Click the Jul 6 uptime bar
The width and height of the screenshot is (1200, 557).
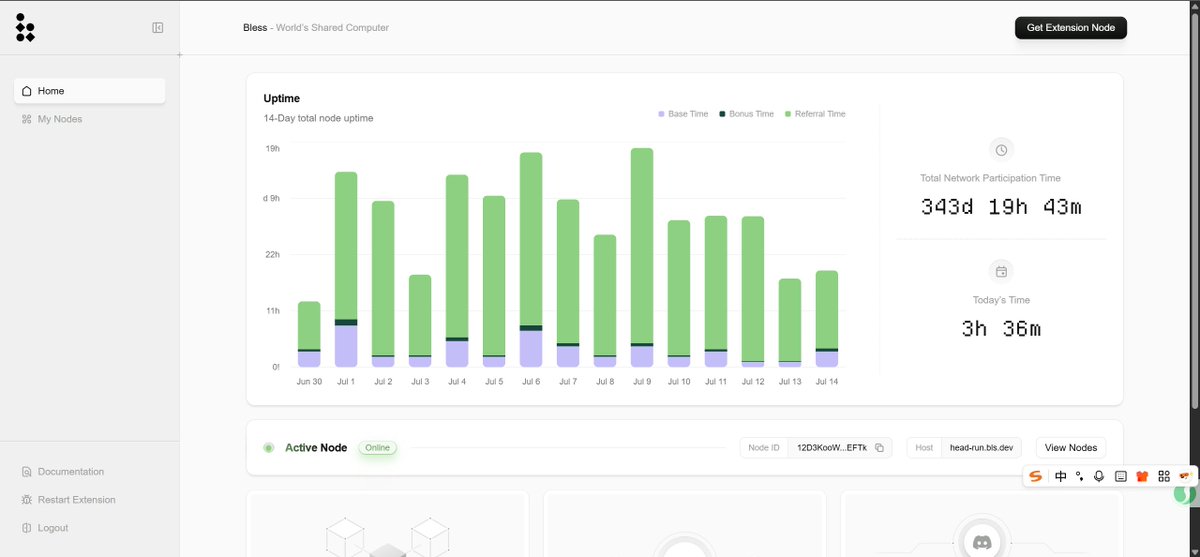531,260
